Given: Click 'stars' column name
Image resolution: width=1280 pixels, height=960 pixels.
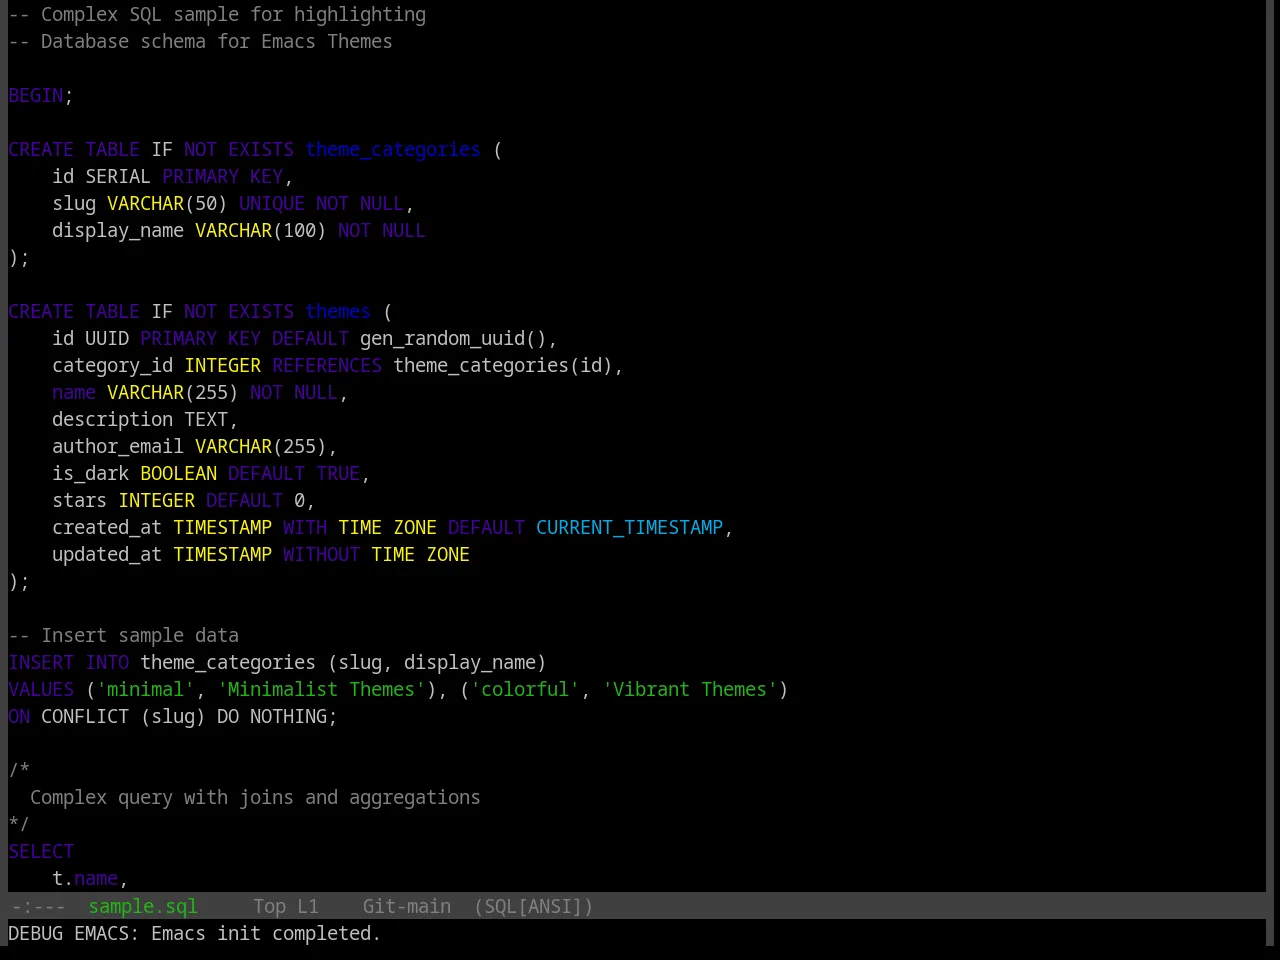Looking at the screenshot, I should (80, 500).
